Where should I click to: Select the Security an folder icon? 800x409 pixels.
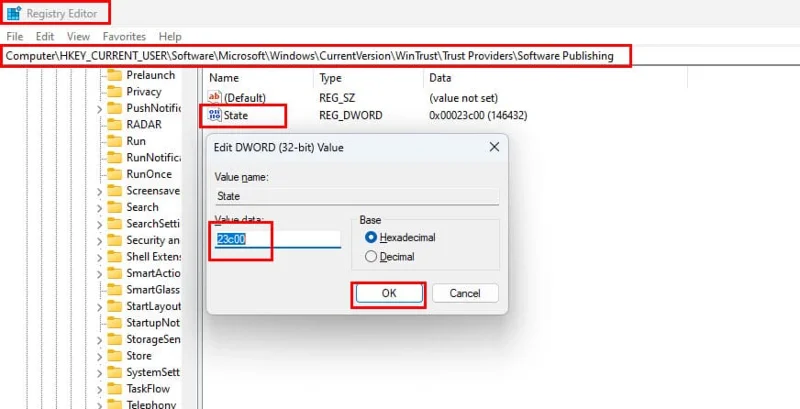coord(115,240)
